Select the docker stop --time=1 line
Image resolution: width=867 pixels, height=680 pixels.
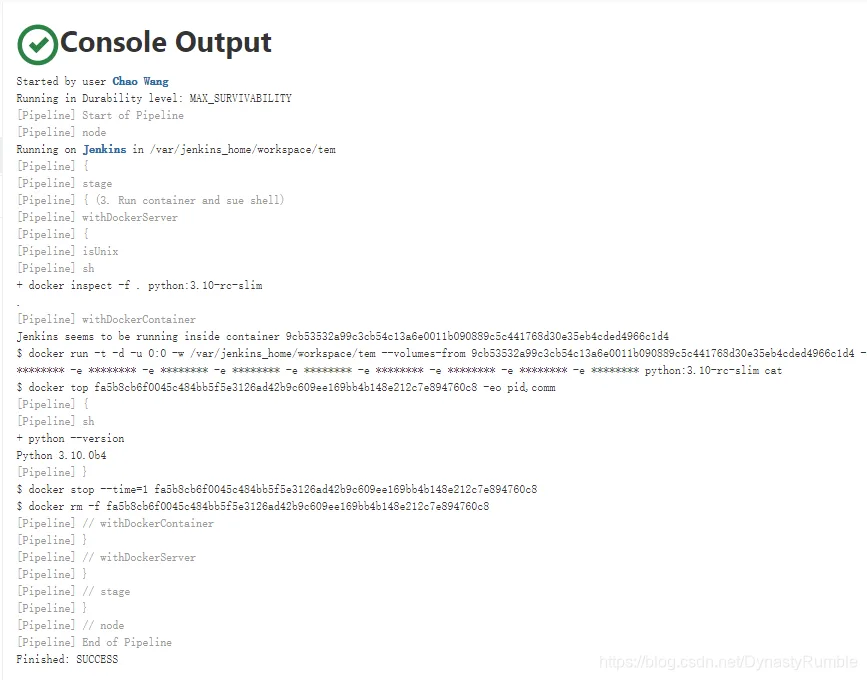point(276,489)
